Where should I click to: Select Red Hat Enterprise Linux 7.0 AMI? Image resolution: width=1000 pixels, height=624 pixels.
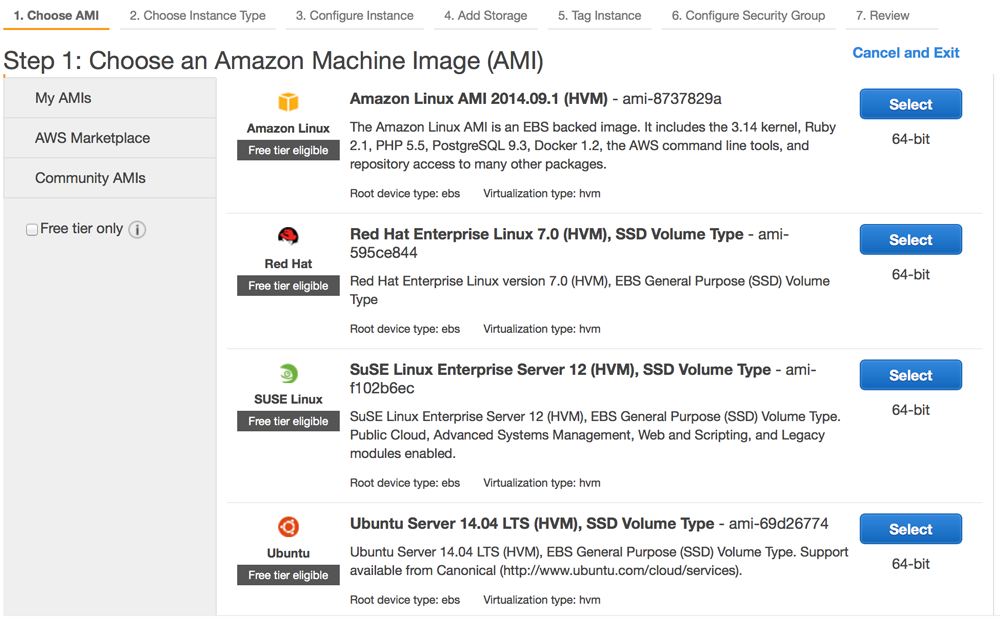click(x=910, y=240)
